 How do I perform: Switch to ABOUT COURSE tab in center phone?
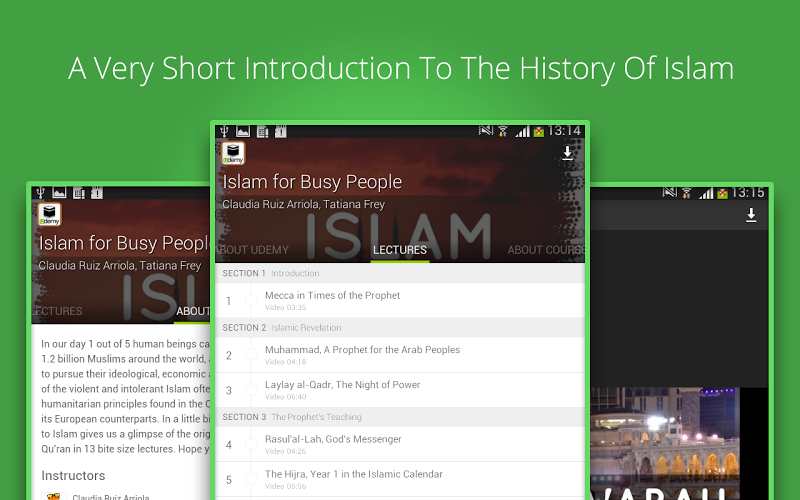[546, 250]
